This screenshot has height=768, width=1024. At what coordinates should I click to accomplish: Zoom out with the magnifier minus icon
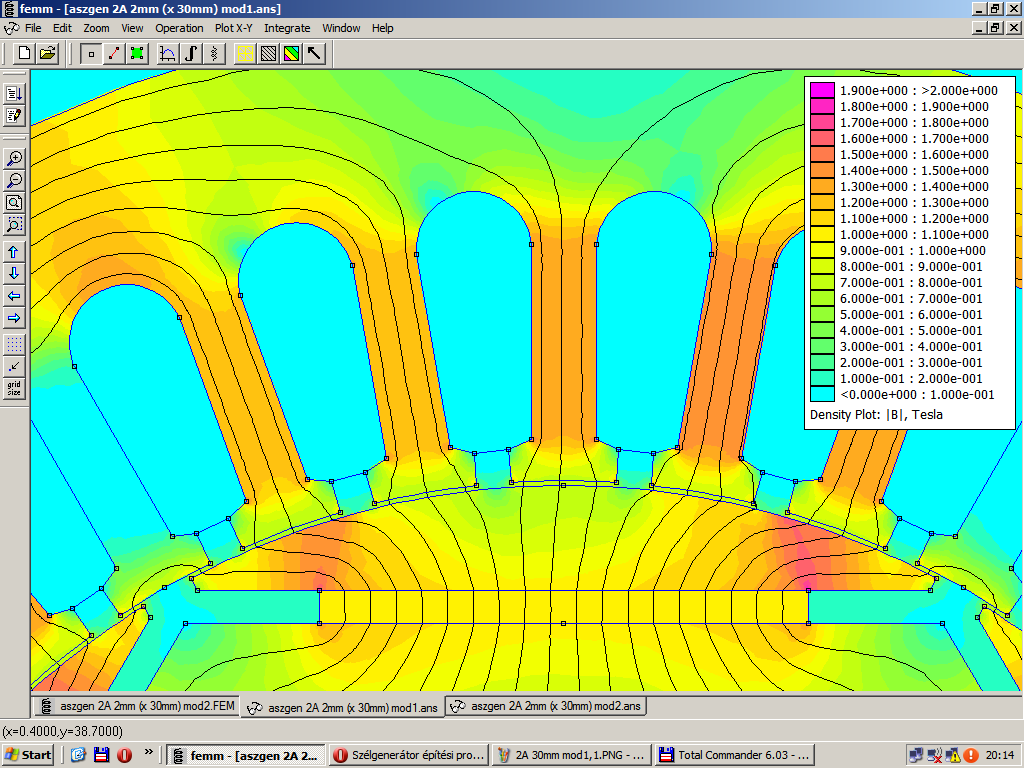coord(14,181)
